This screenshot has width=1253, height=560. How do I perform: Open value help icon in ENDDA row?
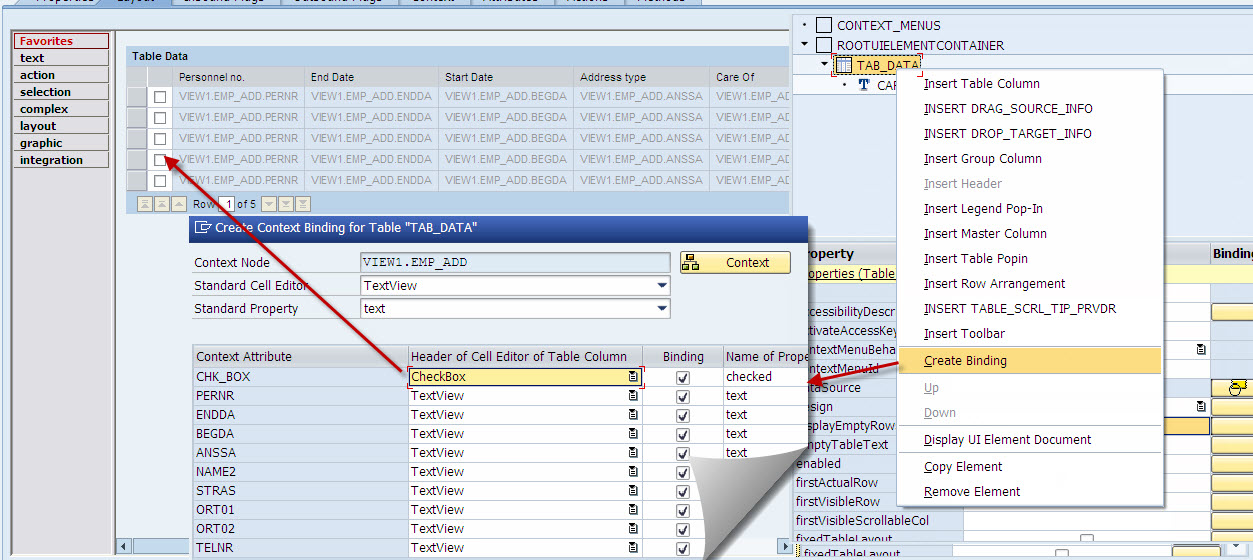[634, 415]
